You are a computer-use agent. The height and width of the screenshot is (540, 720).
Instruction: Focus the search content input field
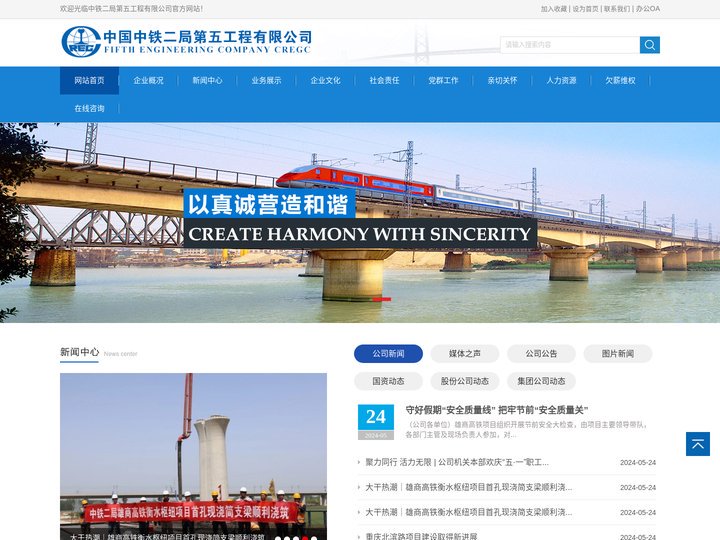click(570, 45)
